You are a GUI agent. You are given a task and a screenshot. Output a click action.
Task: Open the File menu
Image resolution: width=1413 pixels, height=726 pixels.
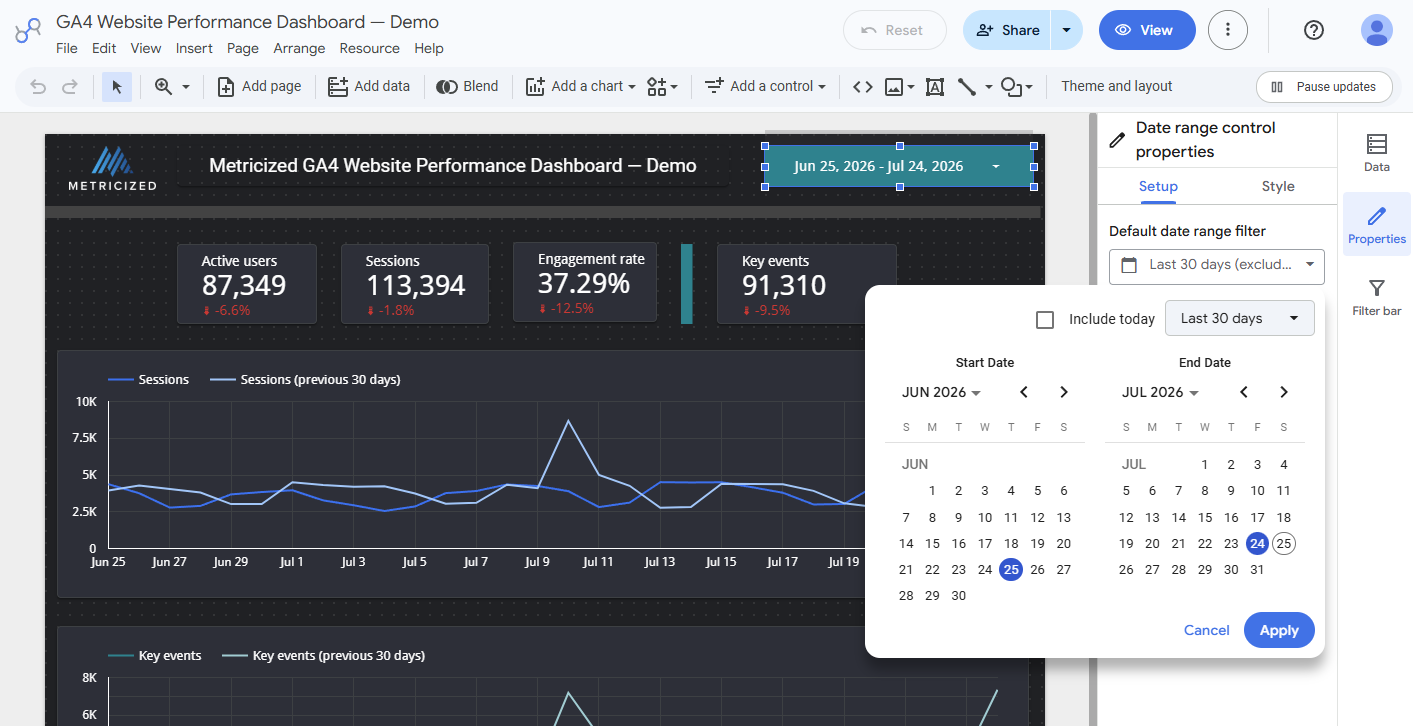click(67, 48)
